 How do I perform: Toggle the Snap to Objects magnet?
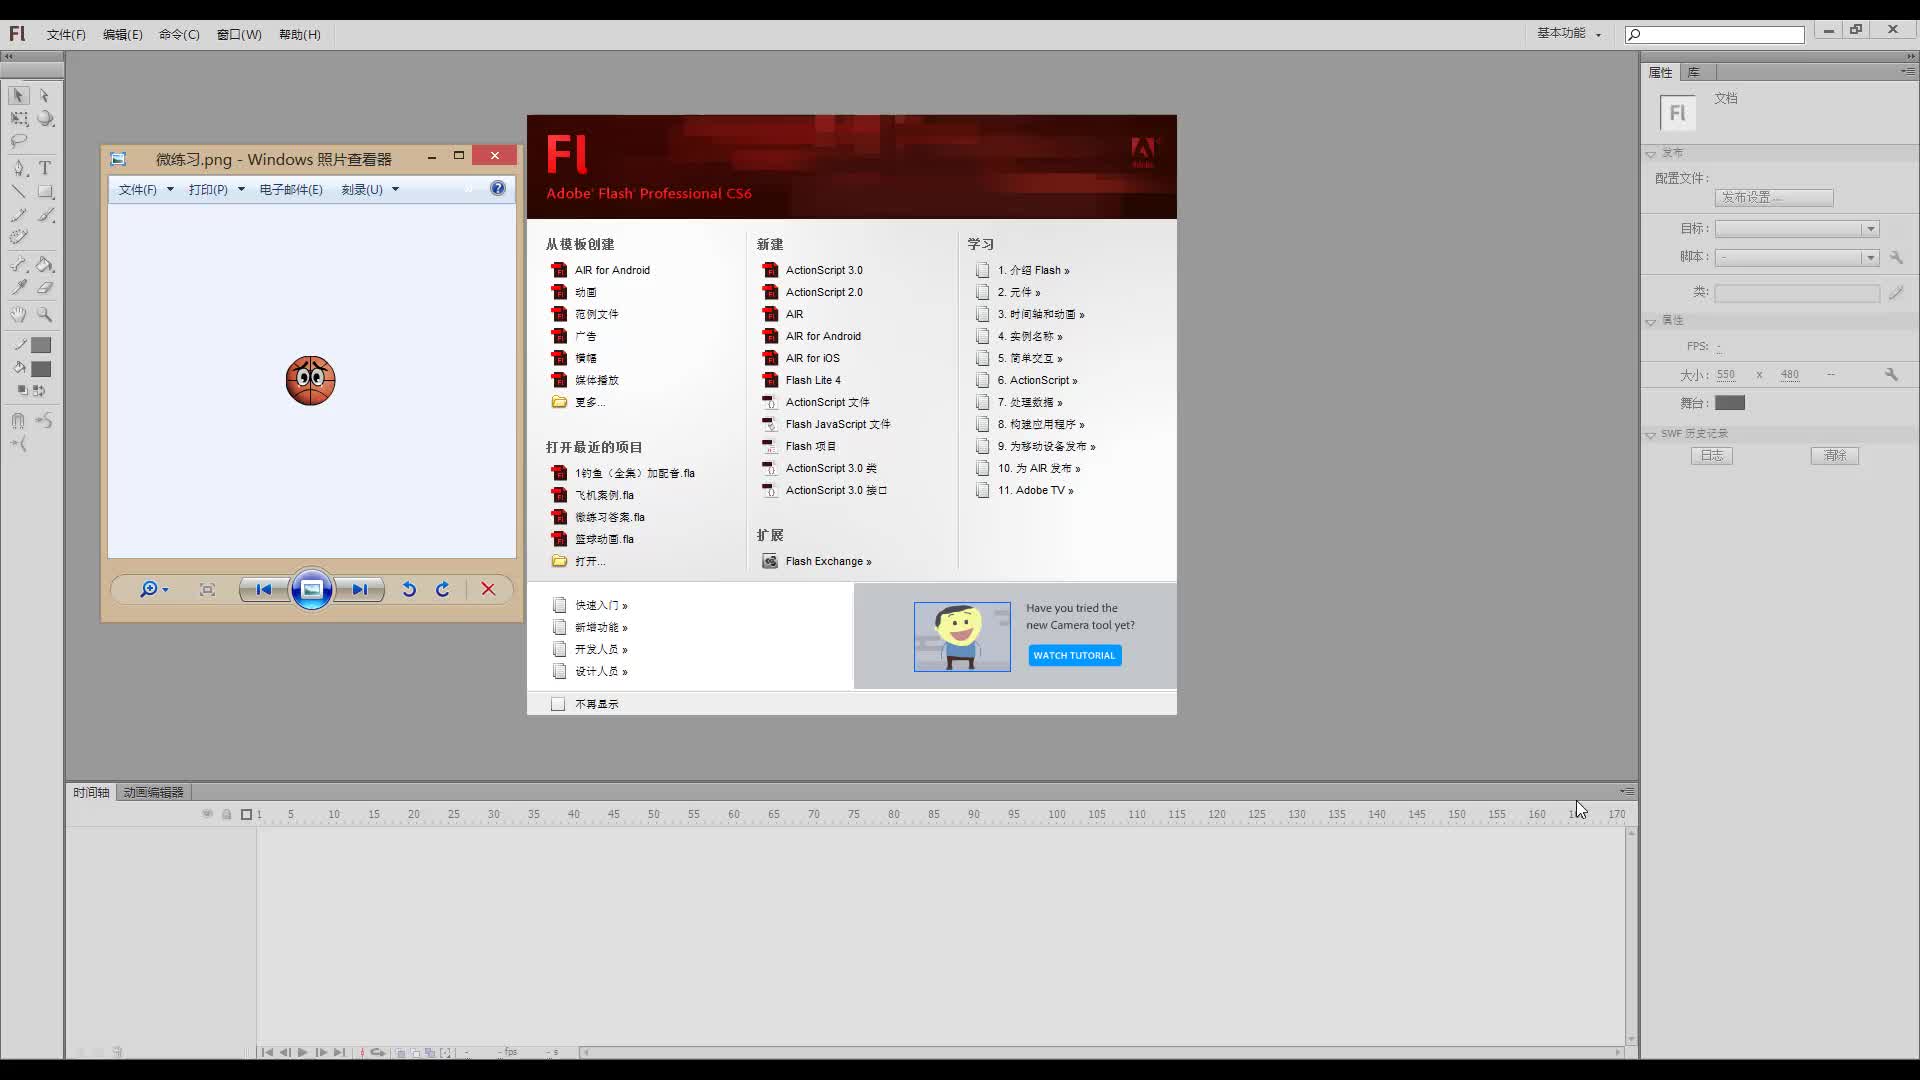click(x=18, y=421)
